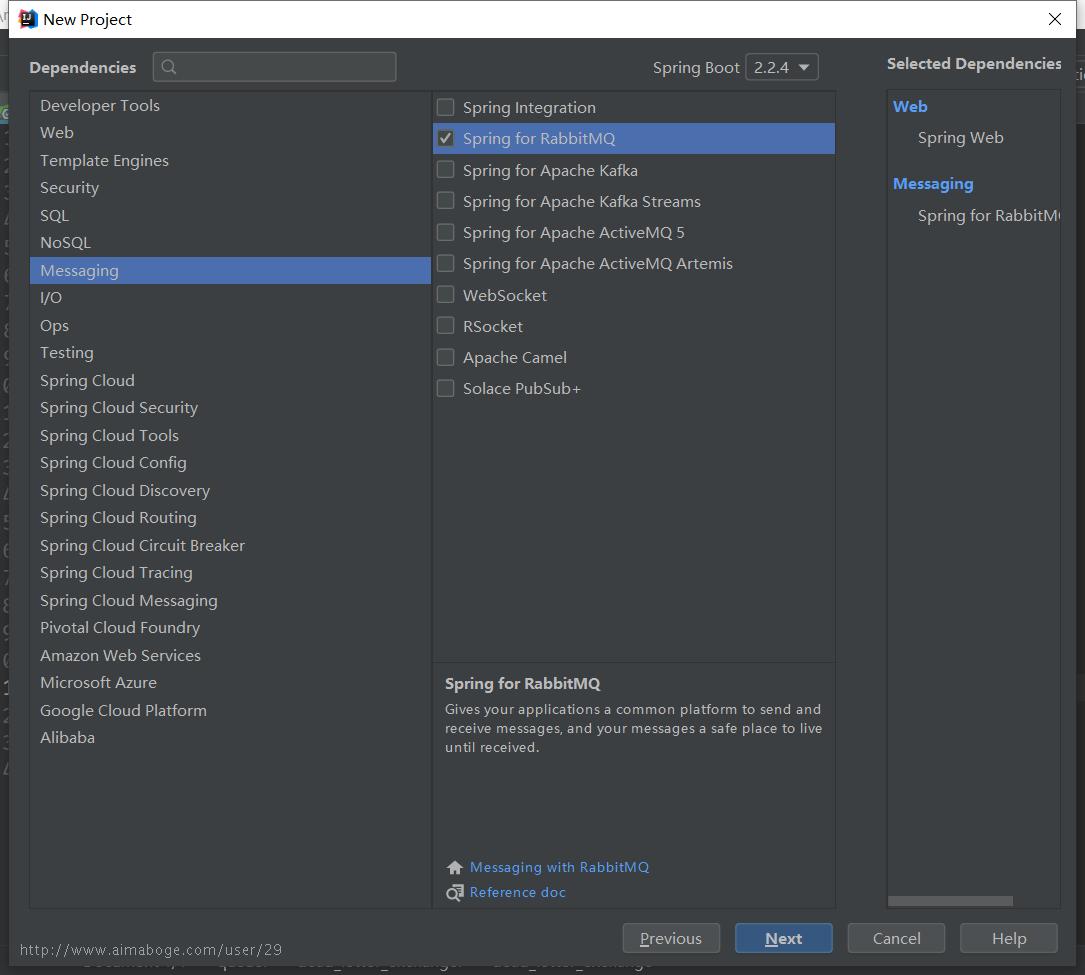The image size is (1085, 975).
Task: Choose Google Cloud Platform category
Action: pyautogui.click(x=230, y=711)
